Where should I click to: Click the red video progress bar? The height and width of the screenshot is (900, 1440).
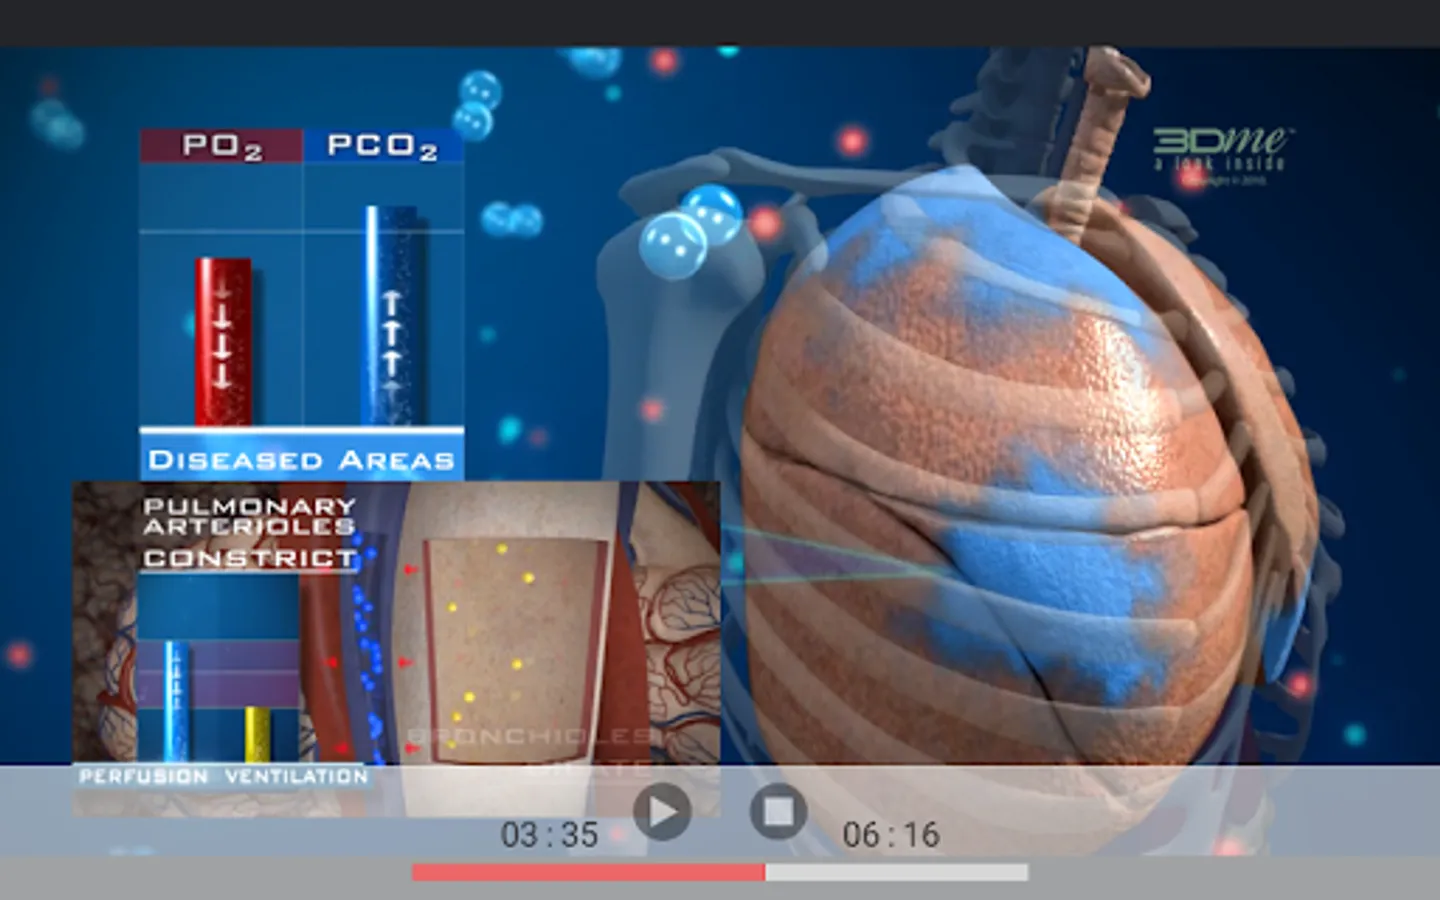click(588, 872)
